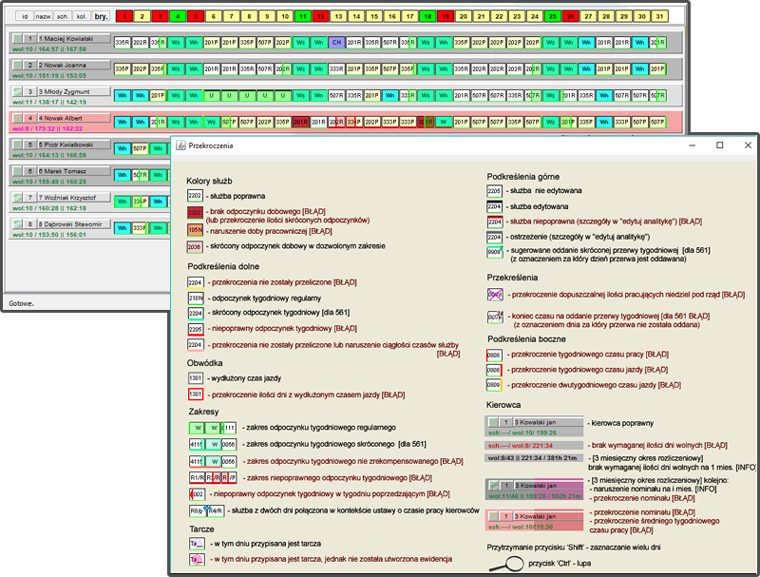
Task: Click the 'w tym dniu przypisana jest tarcza' icon
Action: pyautogui.click(x=196, y=544)
